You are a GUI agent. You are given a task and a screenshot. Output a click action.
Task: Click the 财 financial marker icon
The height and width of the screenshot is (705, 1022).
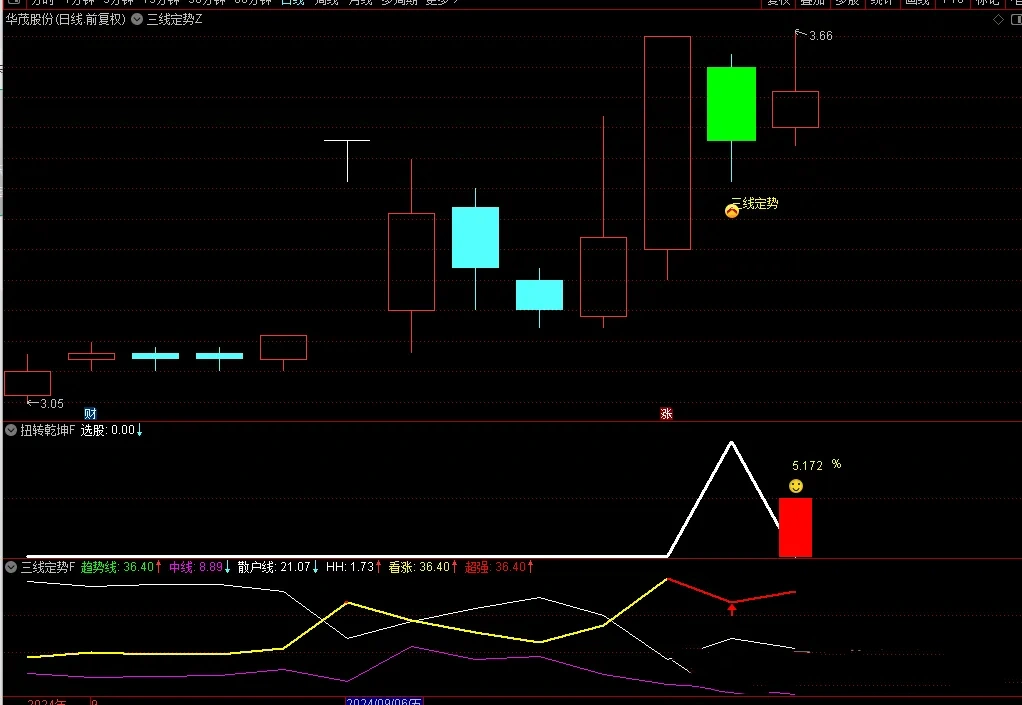[x=90, y=414]
